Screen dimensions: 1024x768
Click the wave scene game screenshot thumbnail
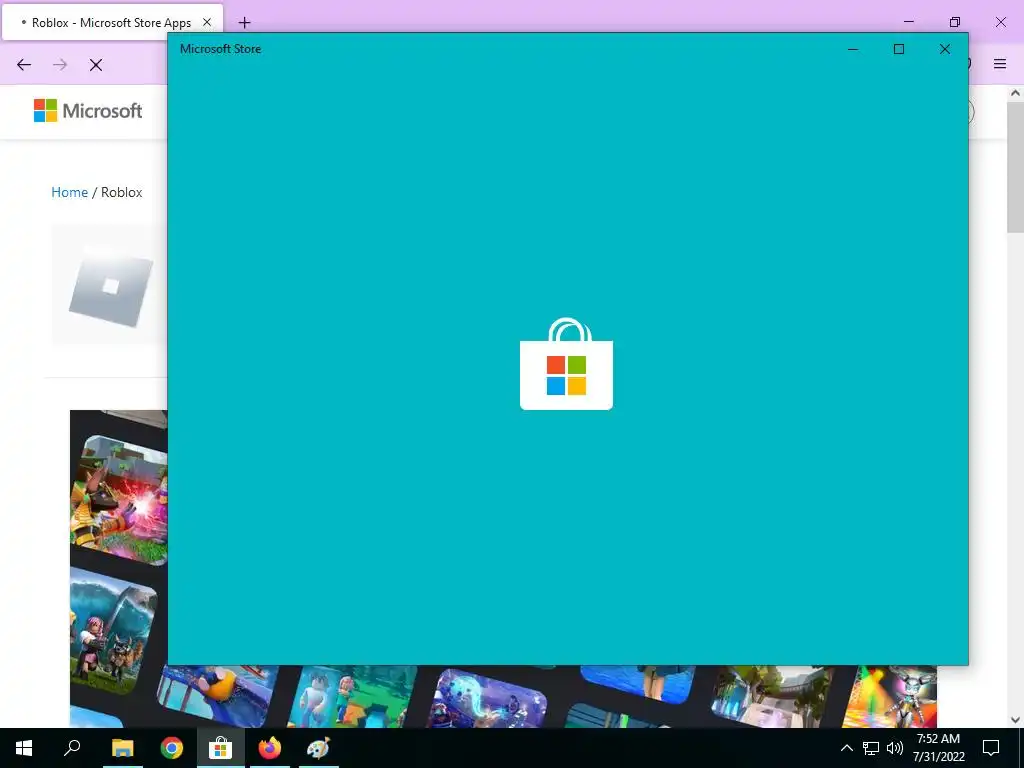pos(112,630)
